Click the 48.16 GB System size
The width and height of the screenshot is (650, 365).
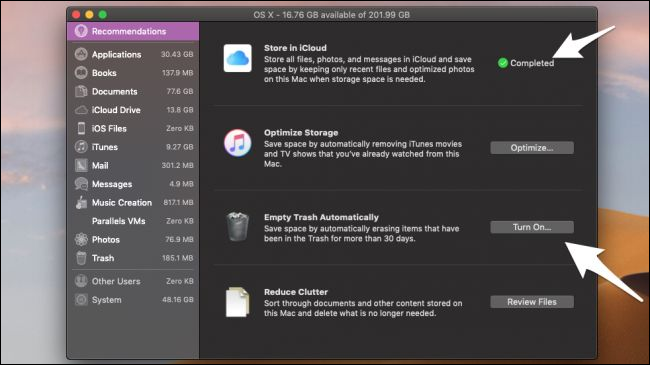click(178, 299)
